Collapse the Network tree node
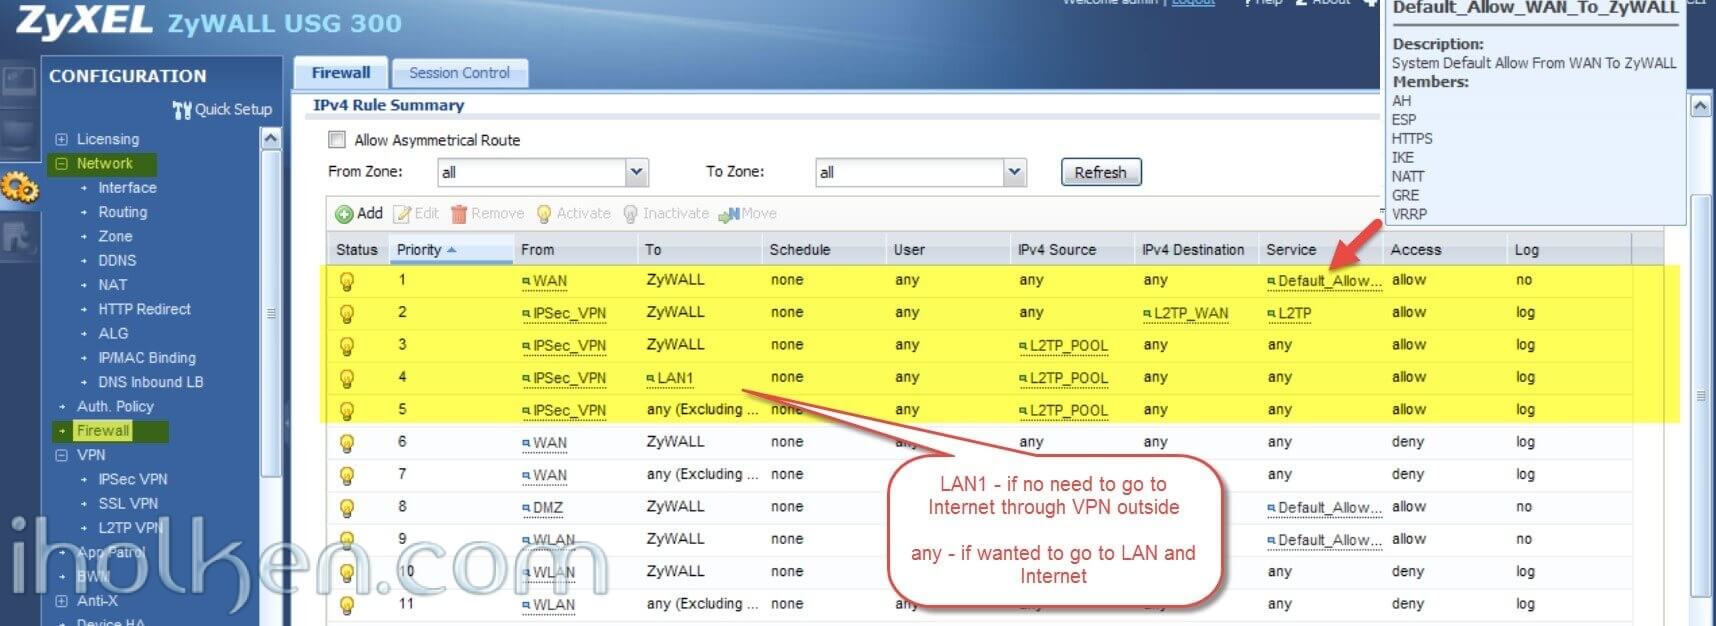 point(62,163)
